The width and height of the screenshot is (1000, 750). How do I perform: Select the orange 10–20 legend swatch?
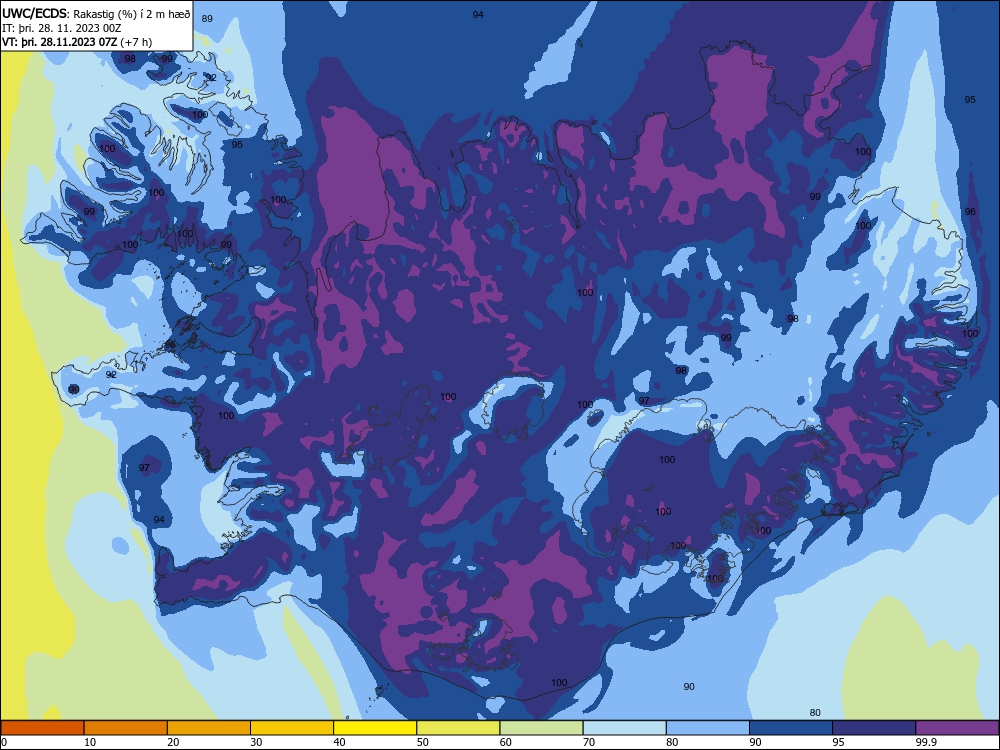pos(126,728)
